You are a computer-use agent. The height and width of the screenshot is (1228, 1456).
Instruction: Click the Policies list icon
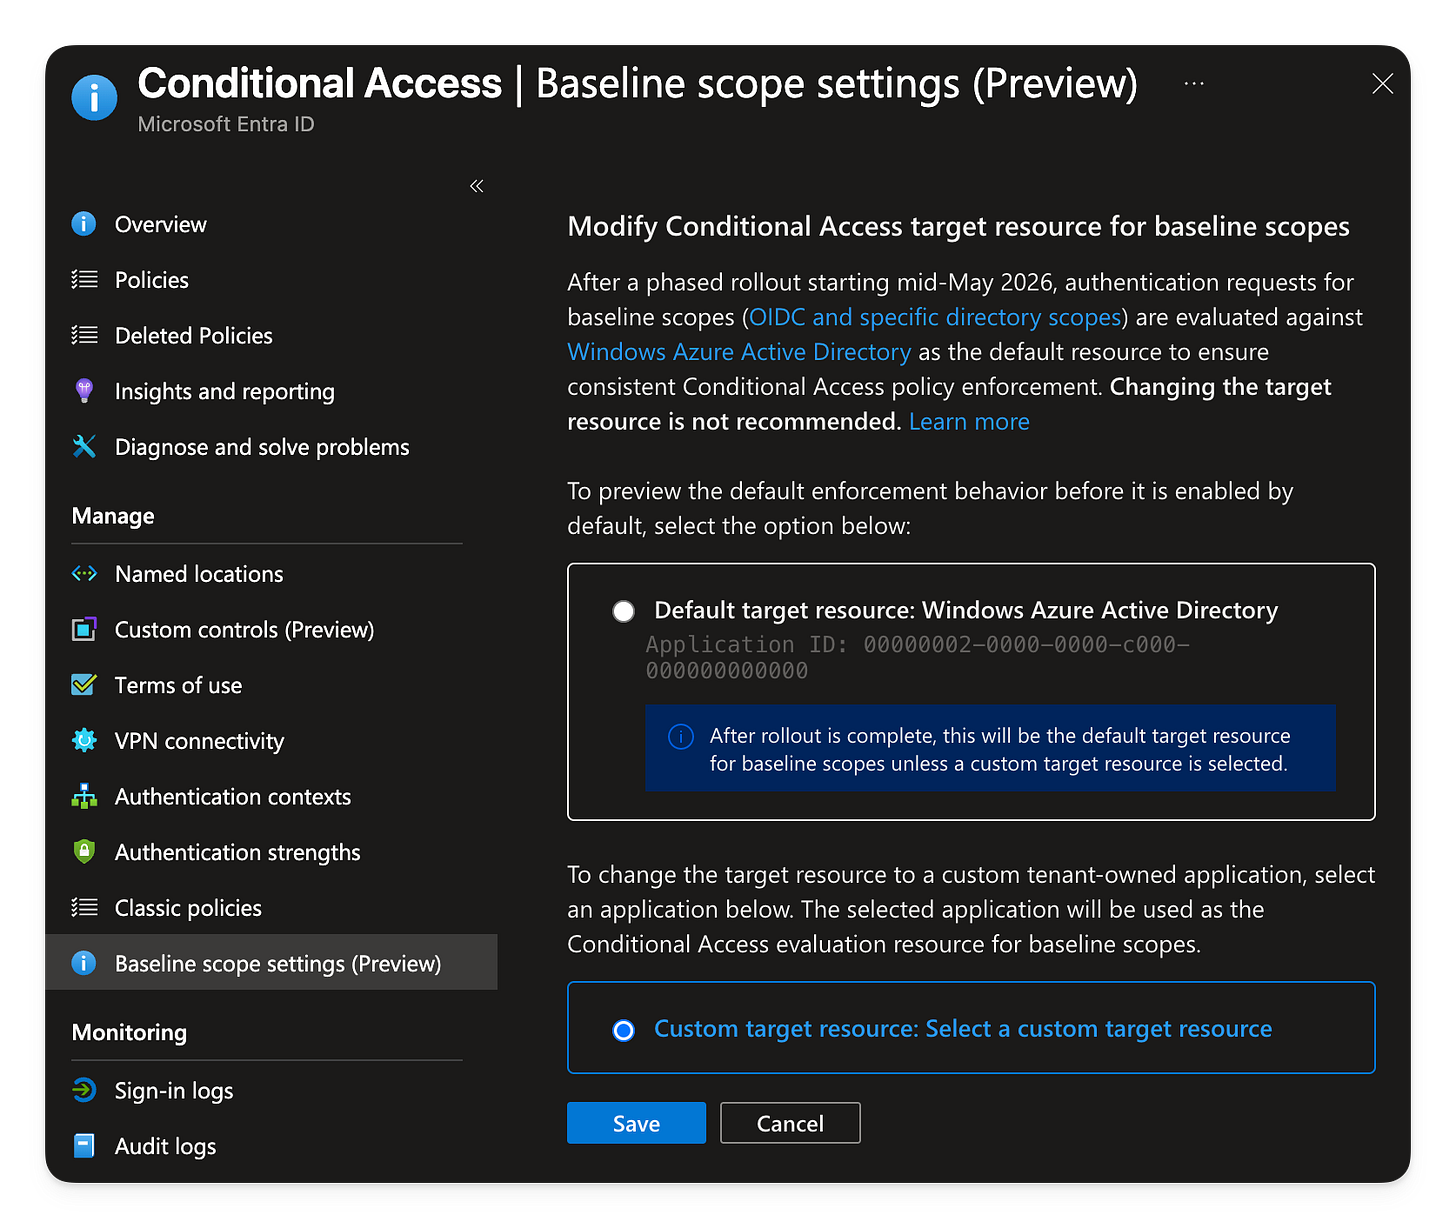pos(84,280)
